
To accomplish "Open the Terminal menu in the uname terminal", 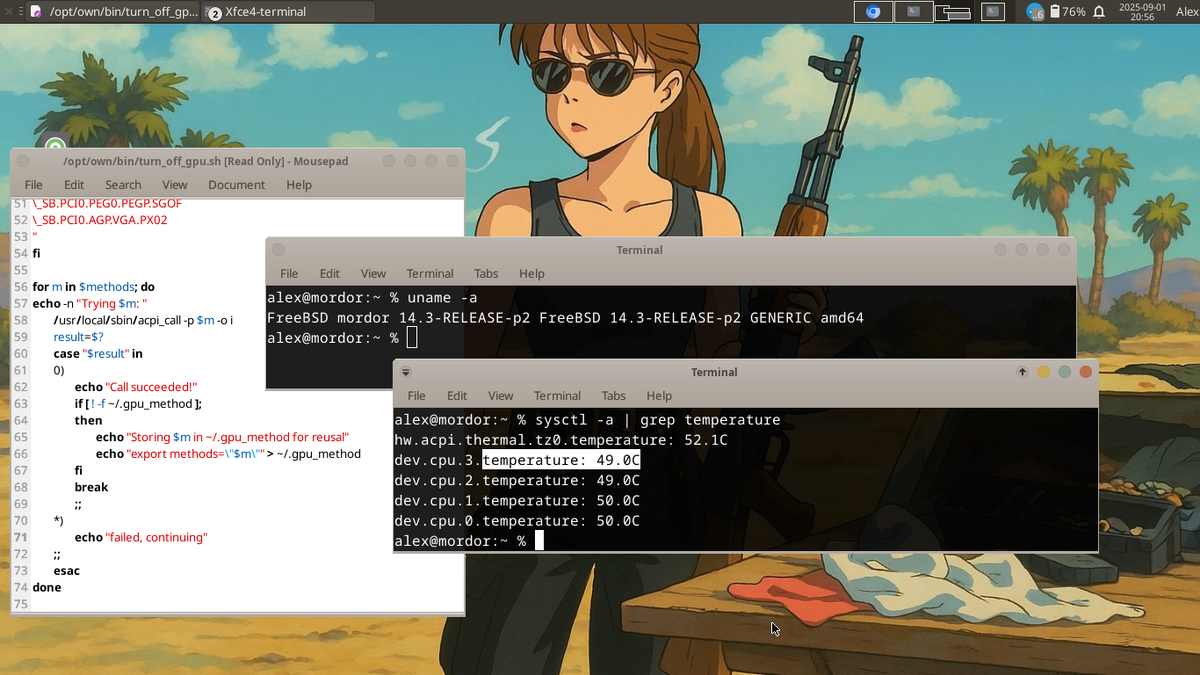I will point(430,274).
